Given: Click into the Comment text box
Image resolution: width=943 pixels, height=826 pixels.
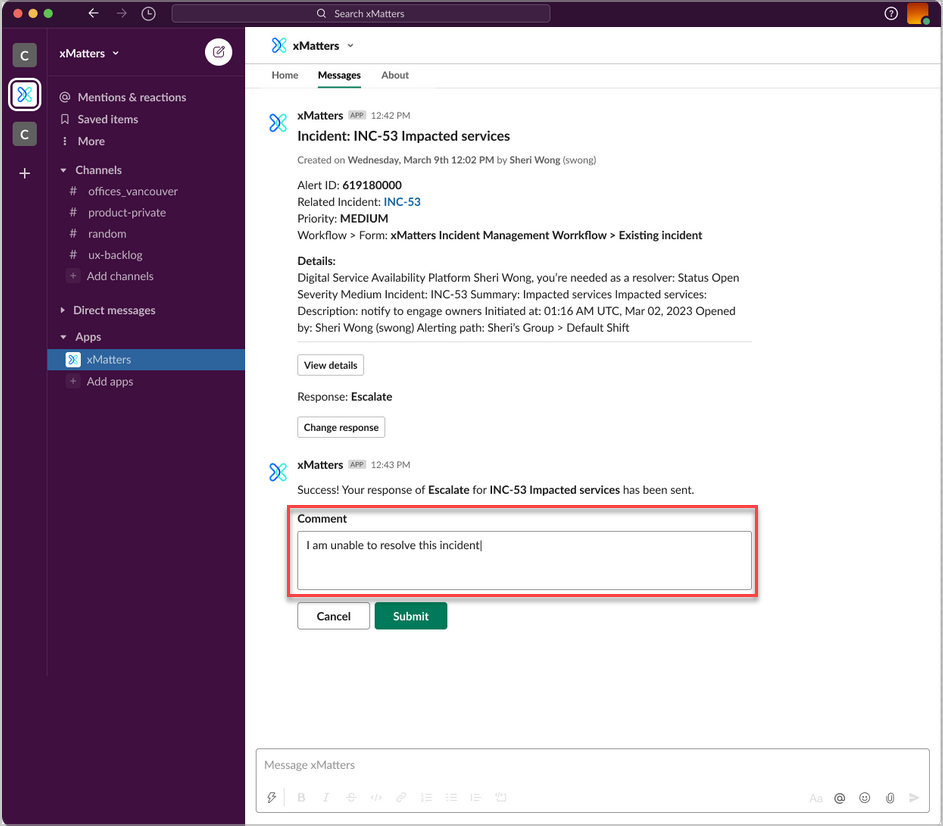Looking at the screenshot, I should click(x=524, y=560).
